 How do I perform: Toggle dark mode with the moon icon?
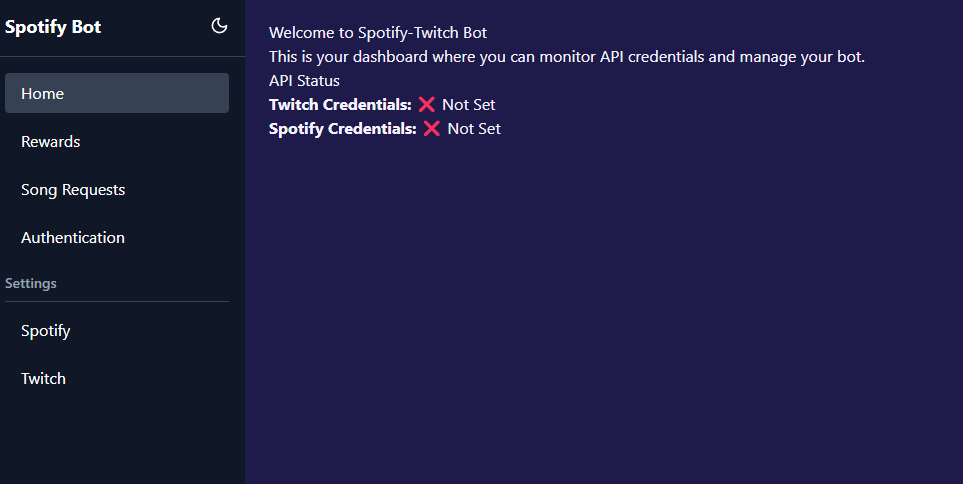point(219,26)
